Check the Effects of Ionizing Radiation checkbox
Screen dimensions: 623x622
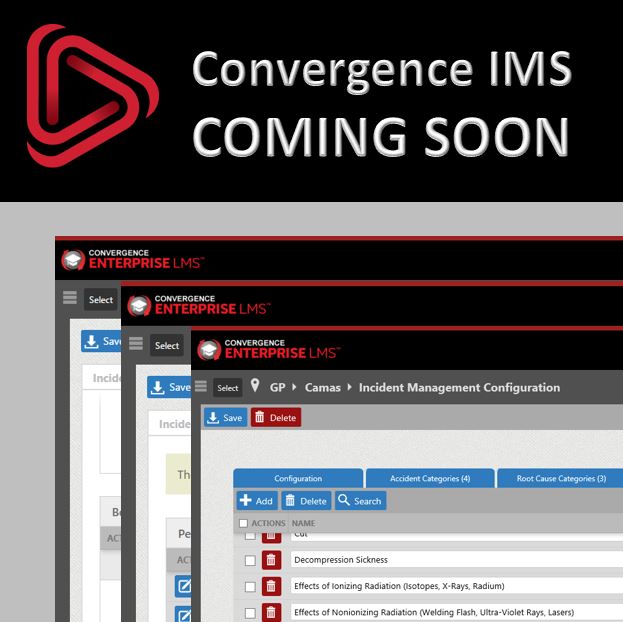[x=250, y=587]
